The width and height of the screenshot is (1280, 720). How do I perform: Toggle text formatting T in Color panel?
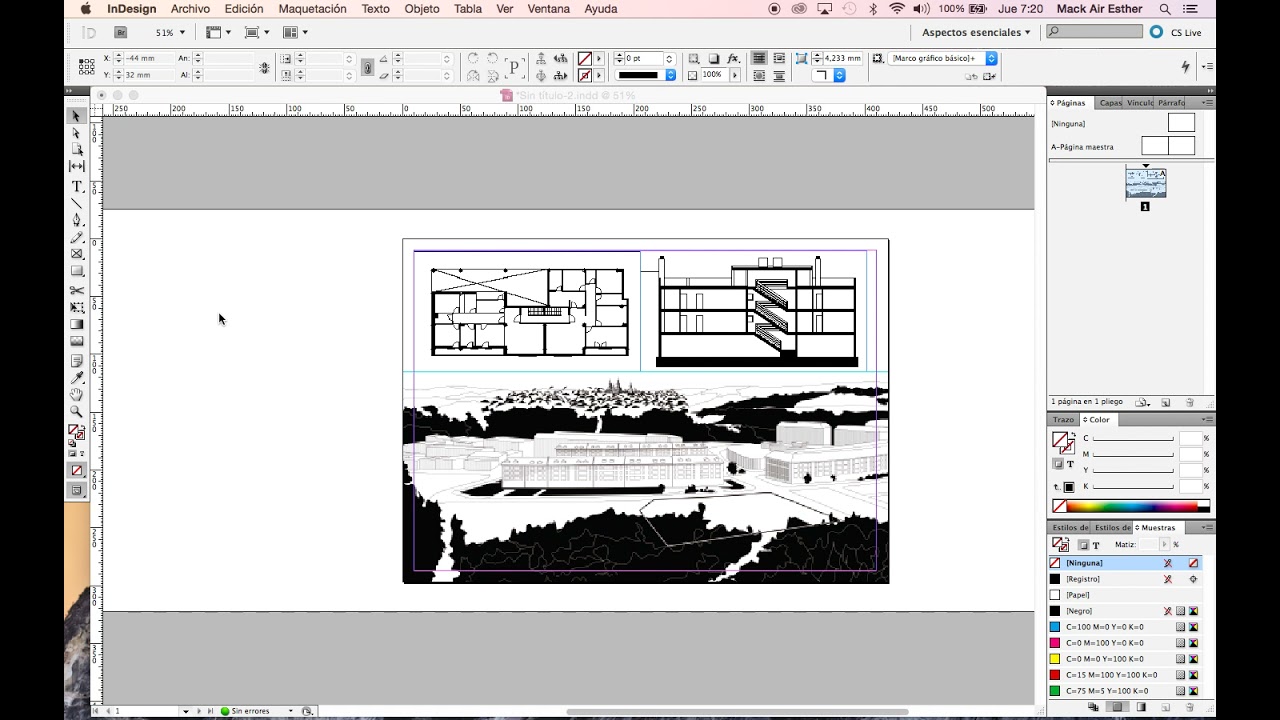[1070, 464]
